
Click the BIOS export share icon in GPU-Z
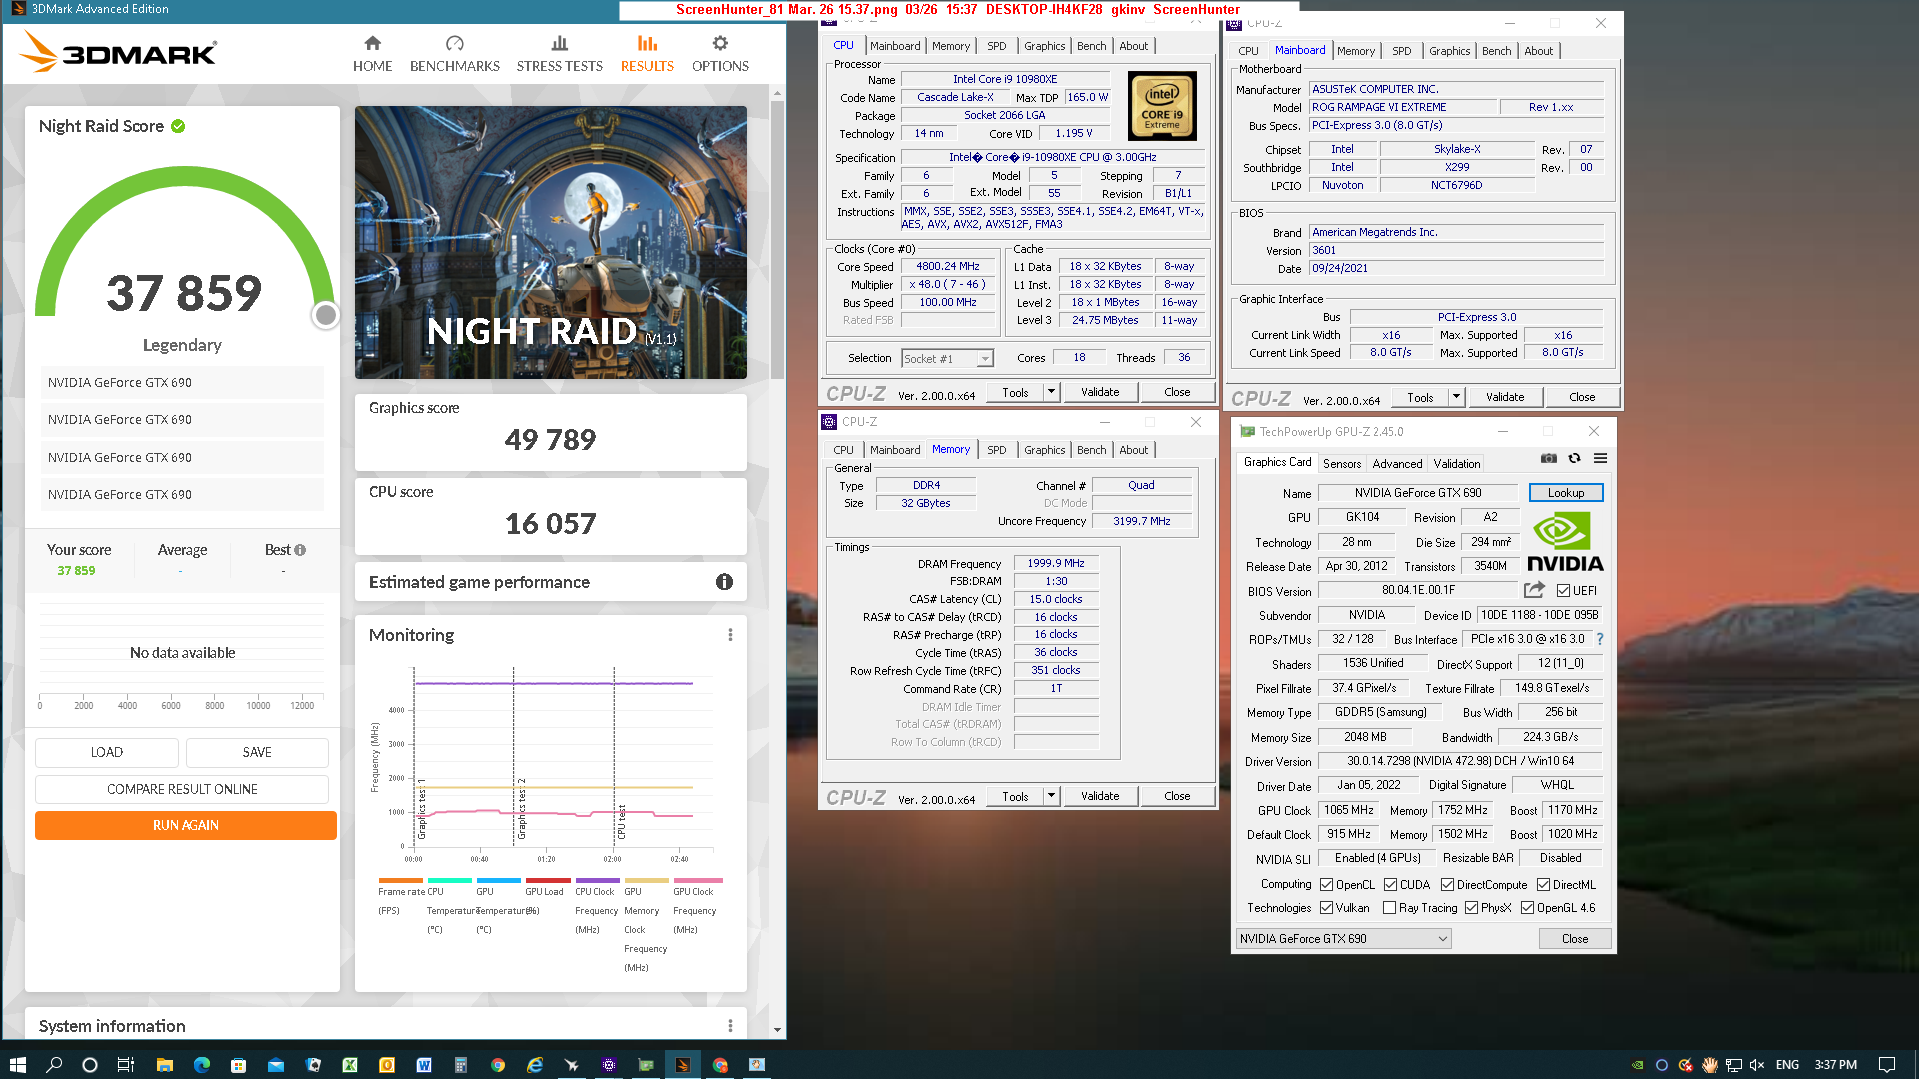pyautogui.click(x=1534, y=590)
